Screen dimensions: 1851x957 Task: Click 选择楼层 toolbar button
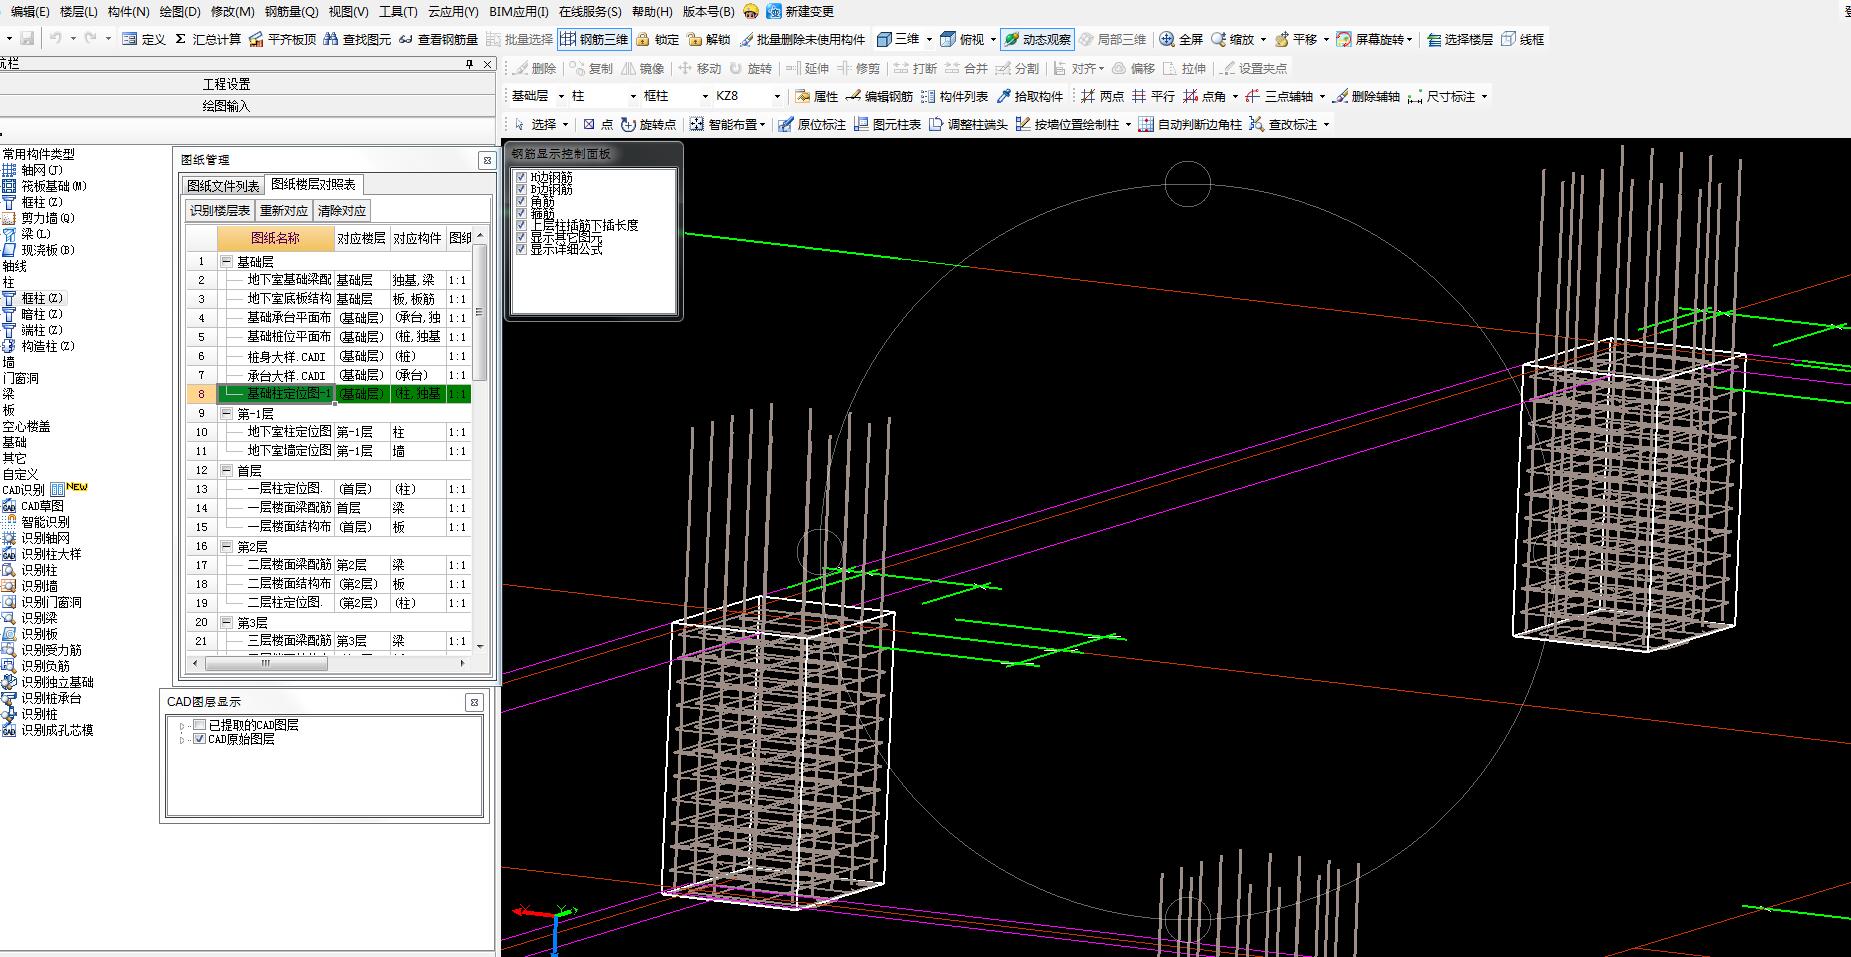1460,39
